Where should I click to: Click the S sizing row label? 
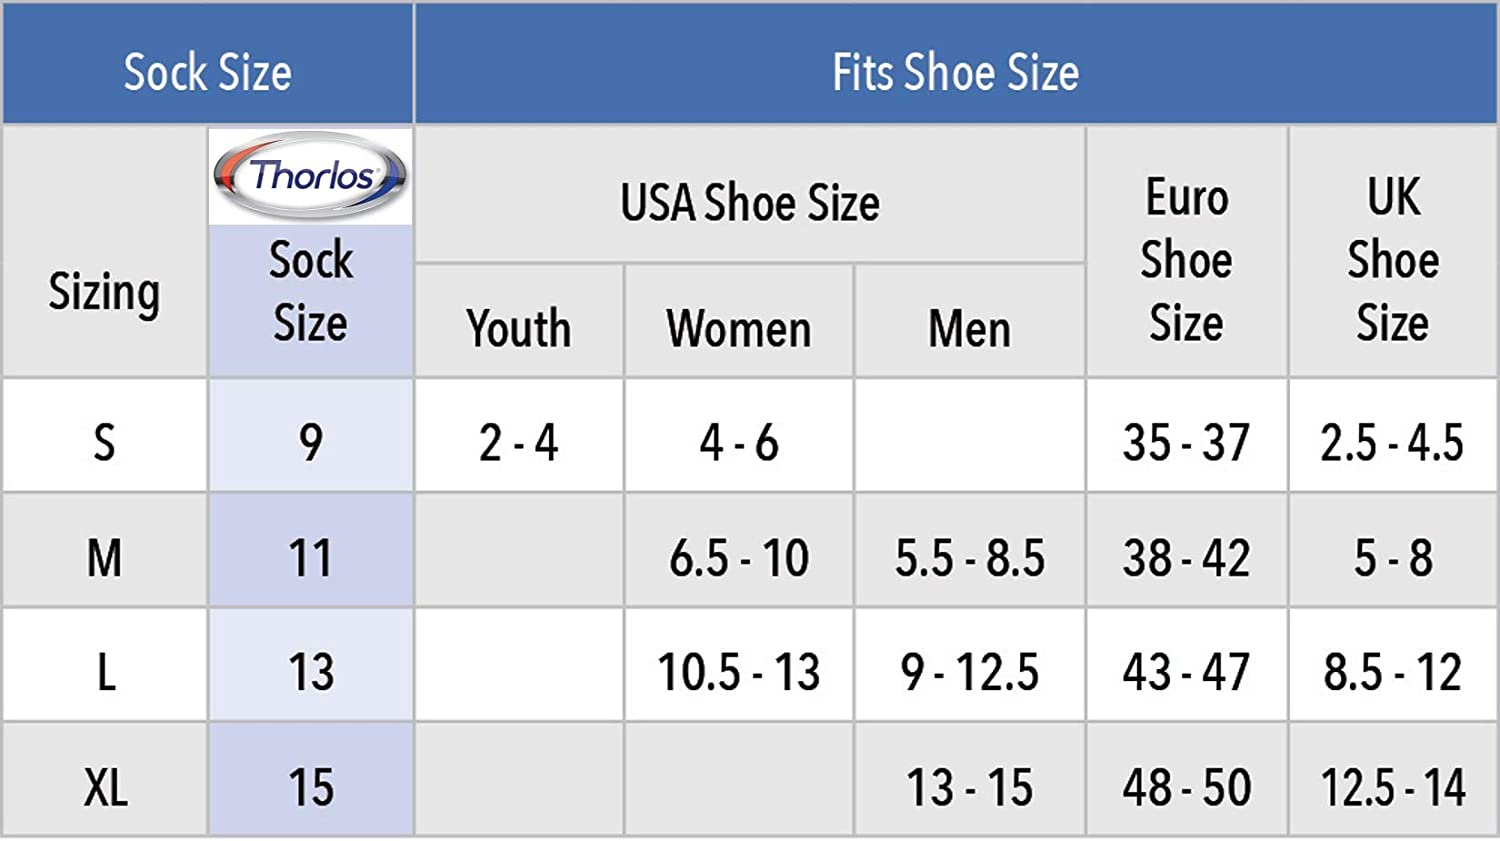click(x=104, y=442)
